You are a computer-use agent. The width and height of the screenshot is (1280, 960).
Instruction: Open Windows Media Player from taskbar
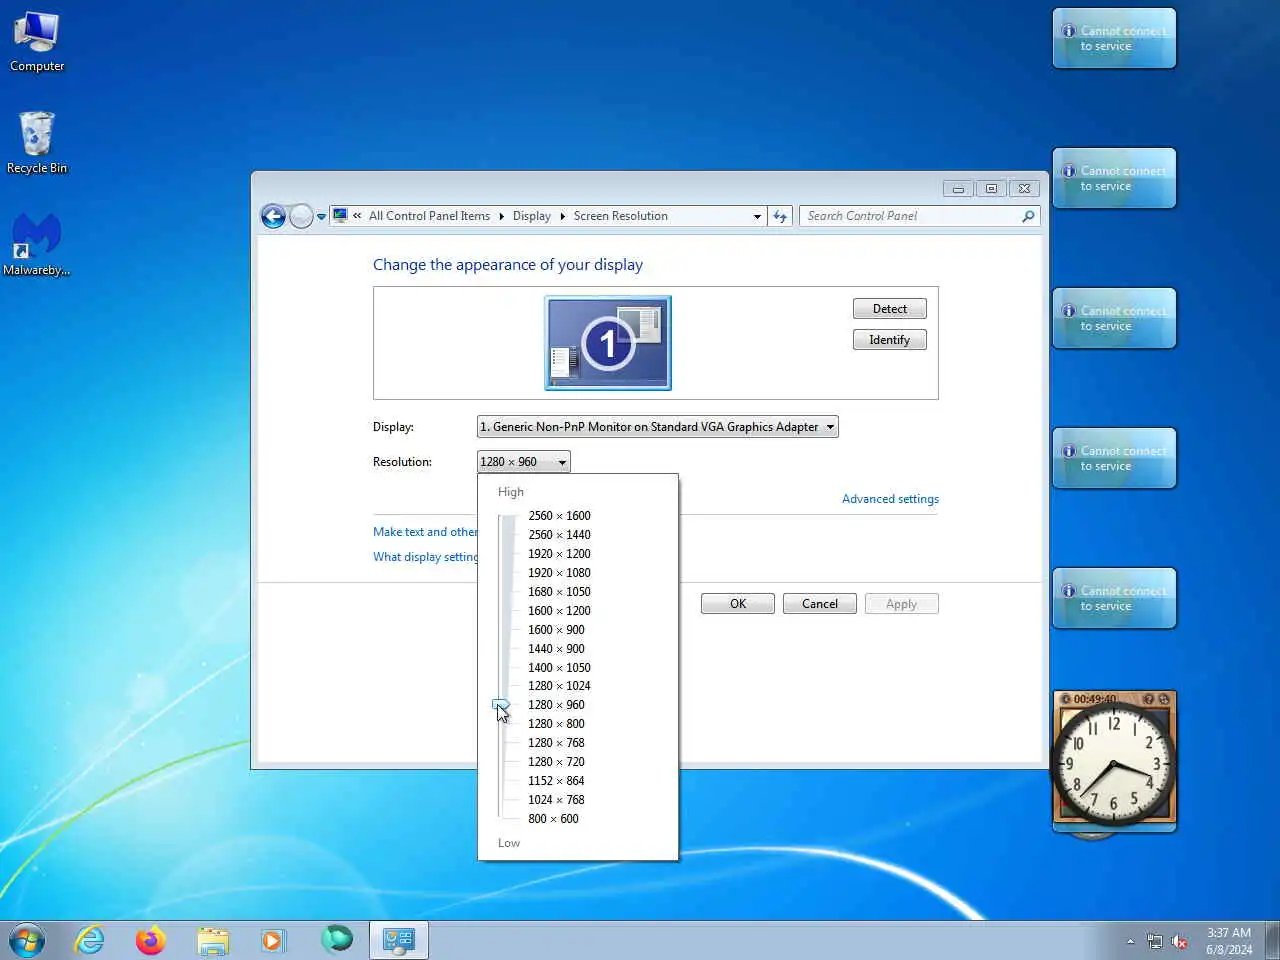(273, 941)
